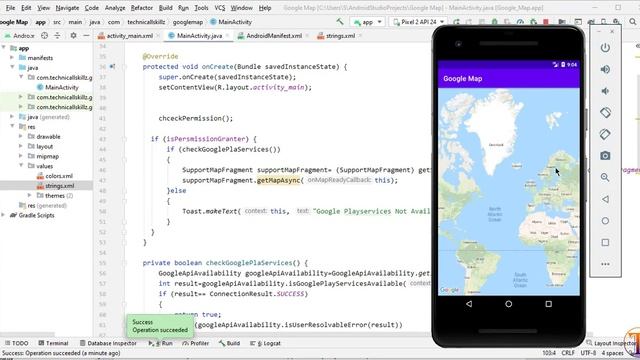This screenshot has height=360, width=640.
Task: Collapse the res folder
Action: click(12, 127)
